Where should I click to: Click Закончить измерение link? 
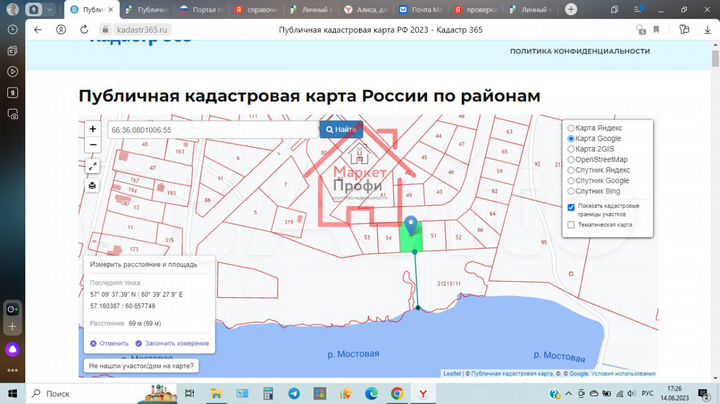coord(172,343)
